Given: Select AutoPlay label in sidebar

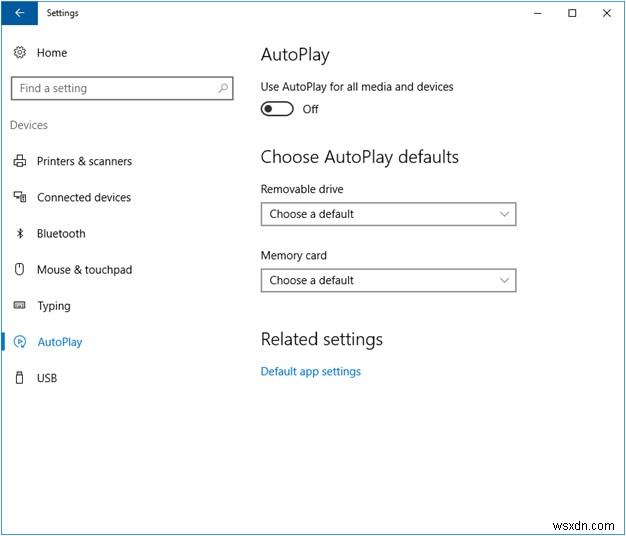Looking at the screenshot, I should 60,342.
